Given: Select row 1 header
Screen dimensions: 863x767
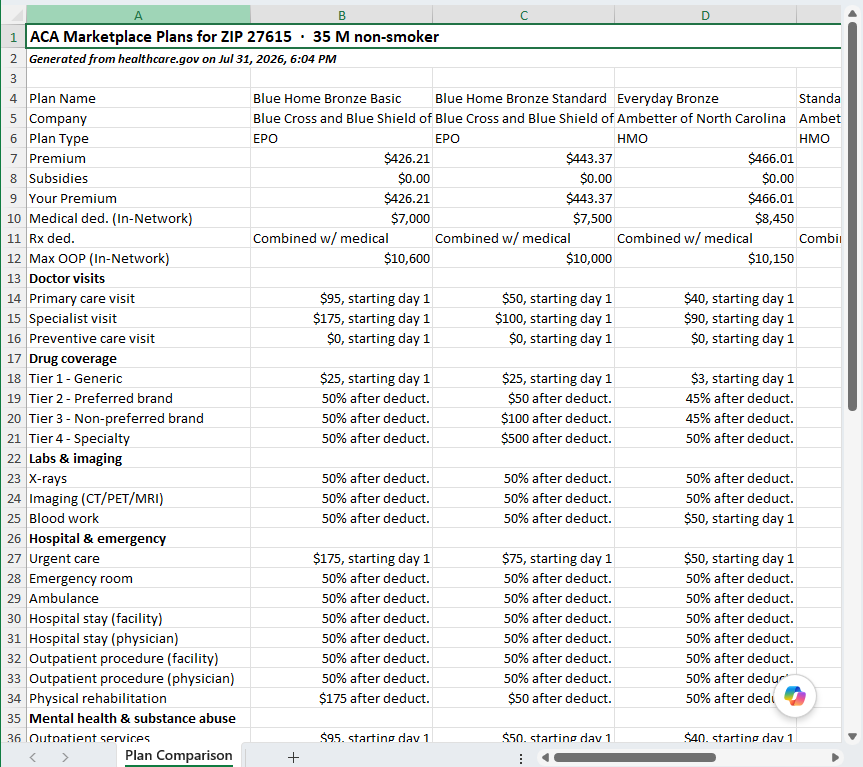Looking at the screenshot, I should pos(13,37).
